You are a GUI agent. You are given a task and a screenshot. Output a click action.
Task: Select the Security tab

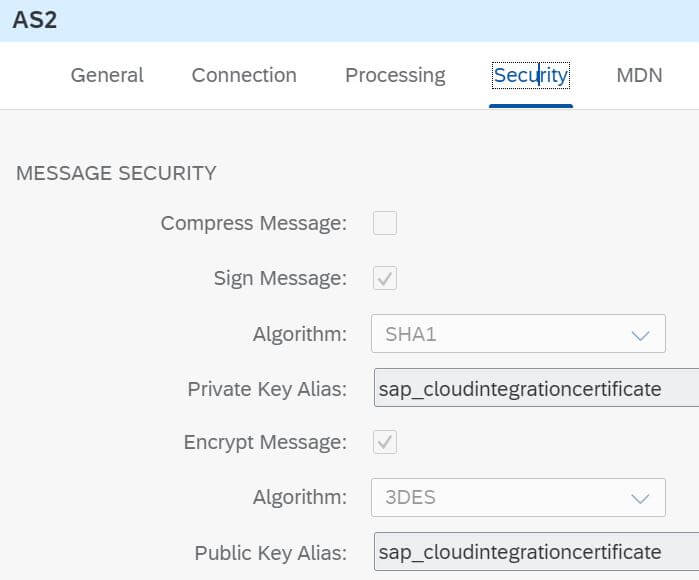tap(530, 75)
